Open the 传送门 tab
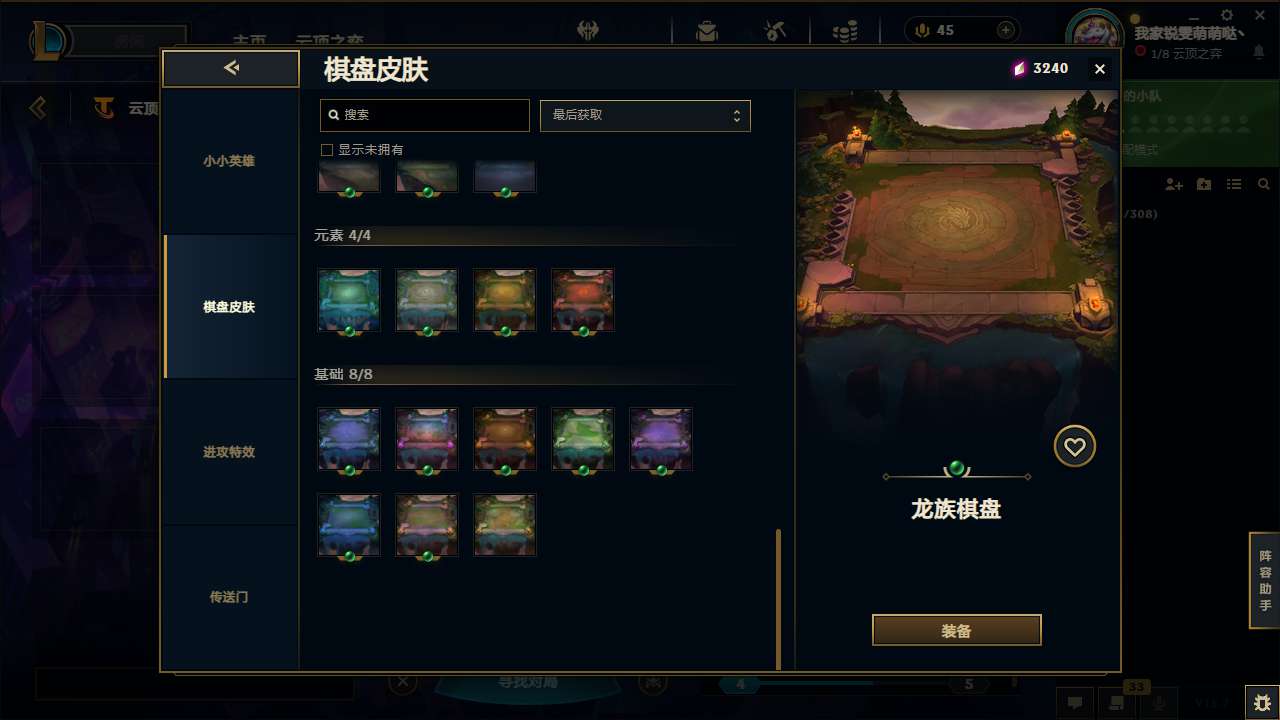The width and height of the screenshot is (1280, 720). pyautogui.click(x=229, y=597)
